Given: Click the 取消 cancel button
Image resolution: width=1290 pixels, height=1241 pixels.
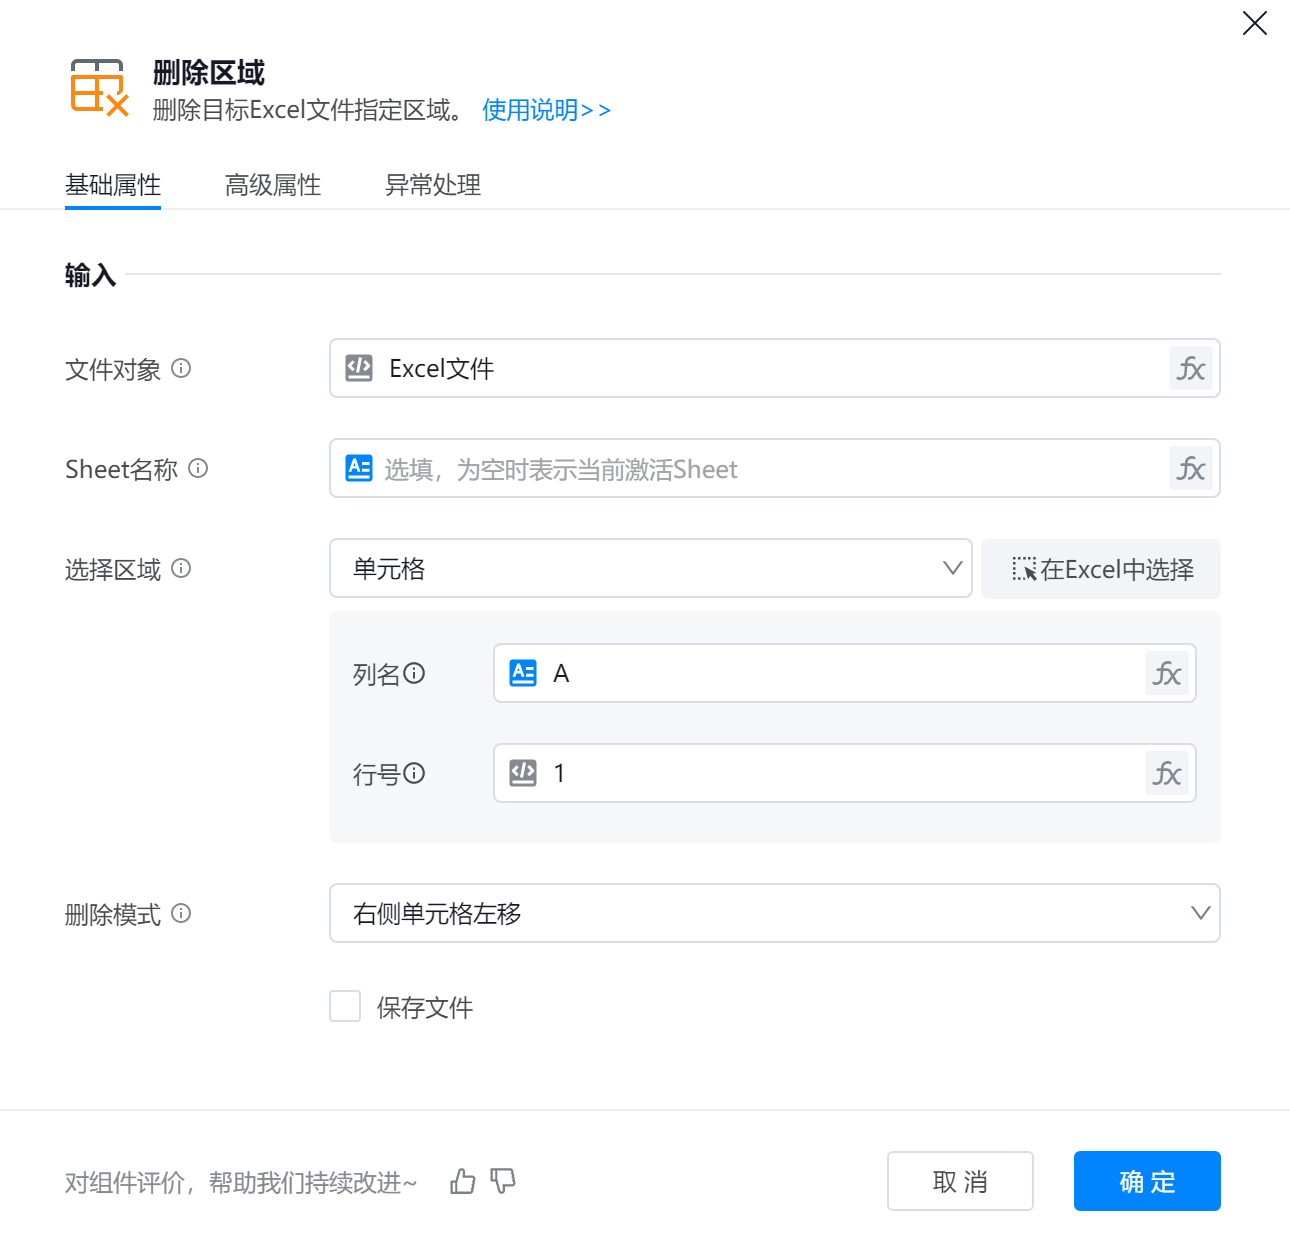Looking at the screenshot, I should [x=960, y=1182].
